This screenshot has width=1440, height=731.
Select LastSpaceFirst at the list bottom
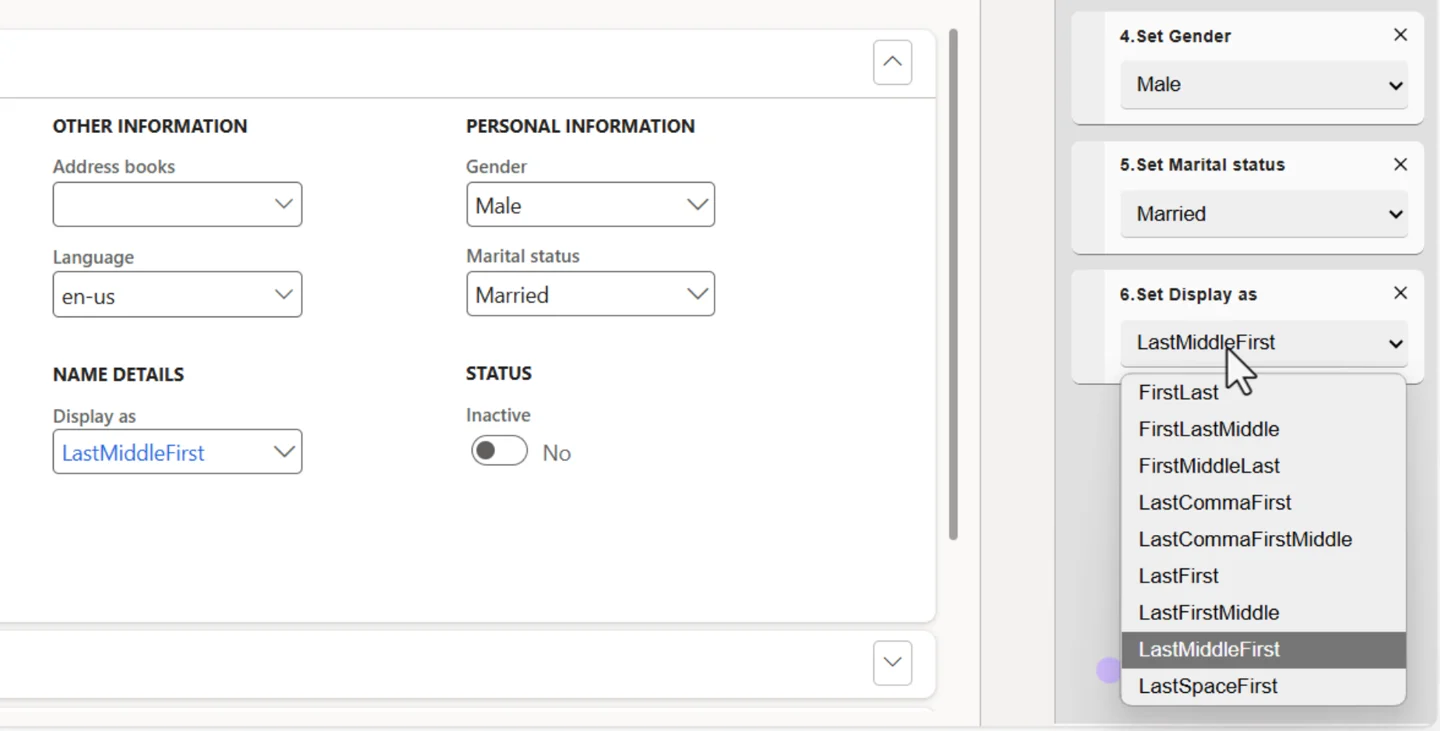coord(1207,686)
